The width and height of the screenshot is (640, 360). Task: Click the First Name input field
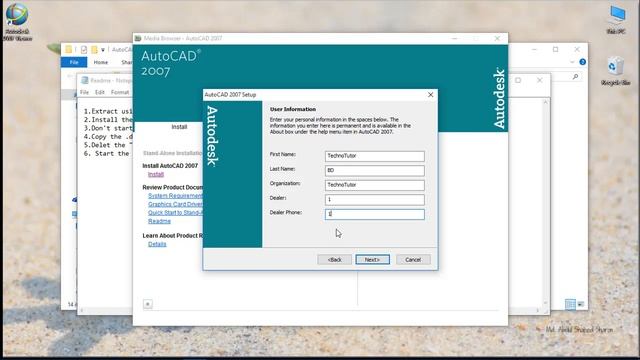[374, 156]
